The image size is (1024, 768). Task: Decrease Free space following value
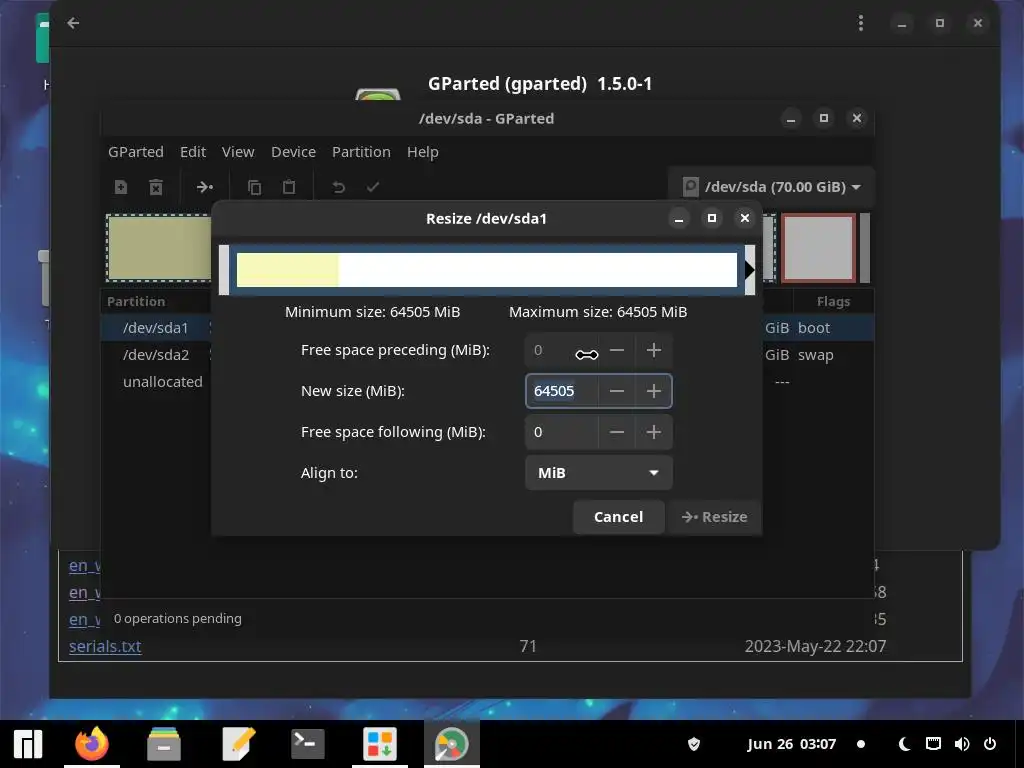pyautogui.click(x=616, y=432)
